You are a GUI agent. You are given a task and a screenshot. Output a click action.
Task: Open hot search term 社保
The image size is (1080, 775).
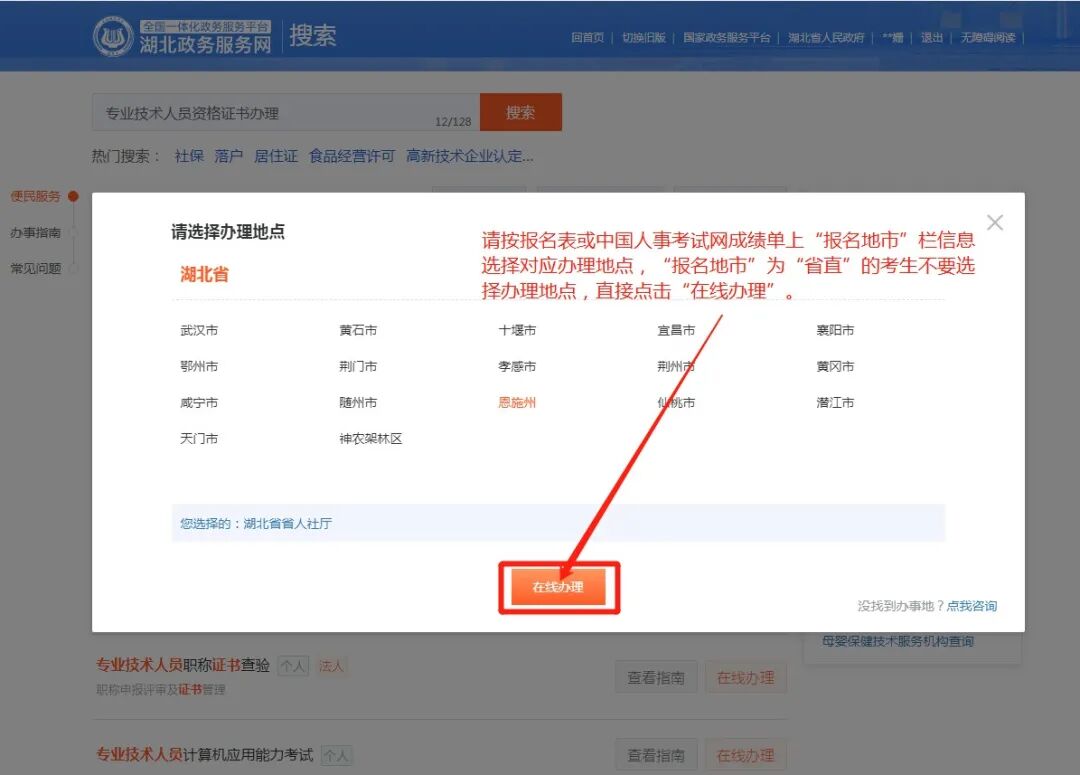tap(189, 156)
